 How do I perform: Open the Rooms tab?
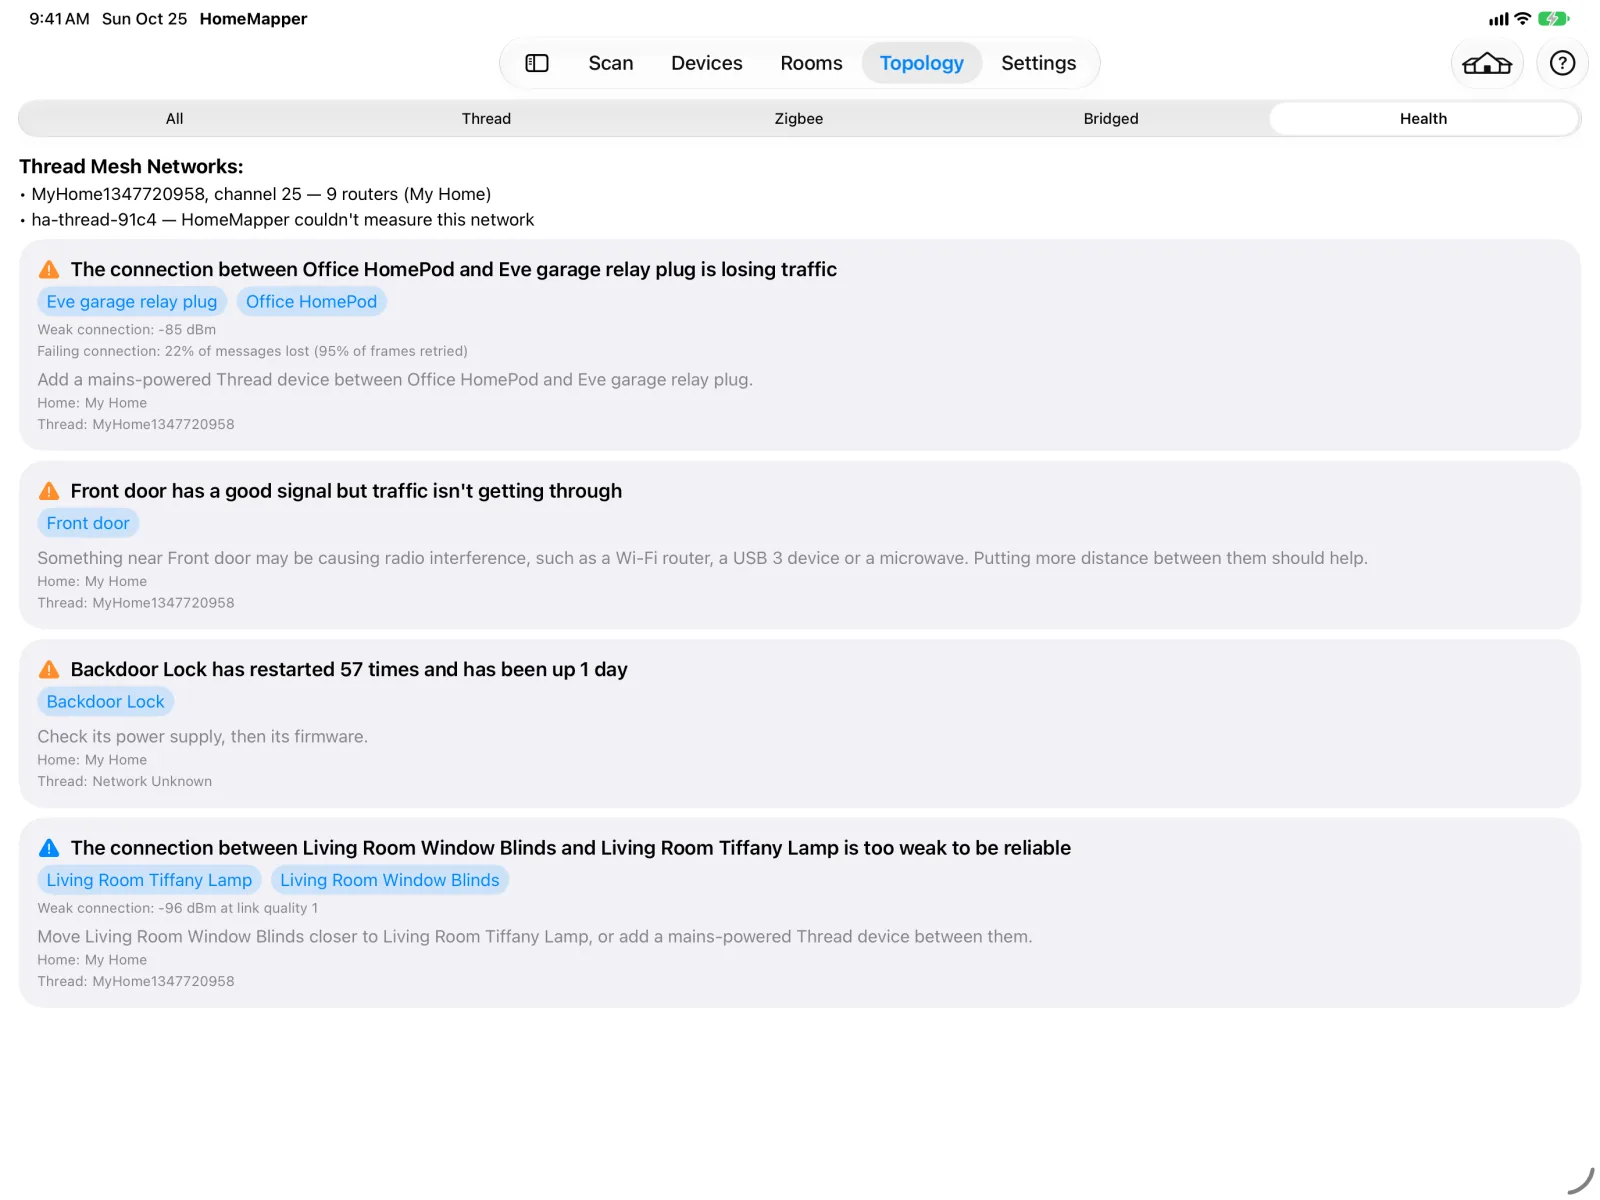(811, 63)
